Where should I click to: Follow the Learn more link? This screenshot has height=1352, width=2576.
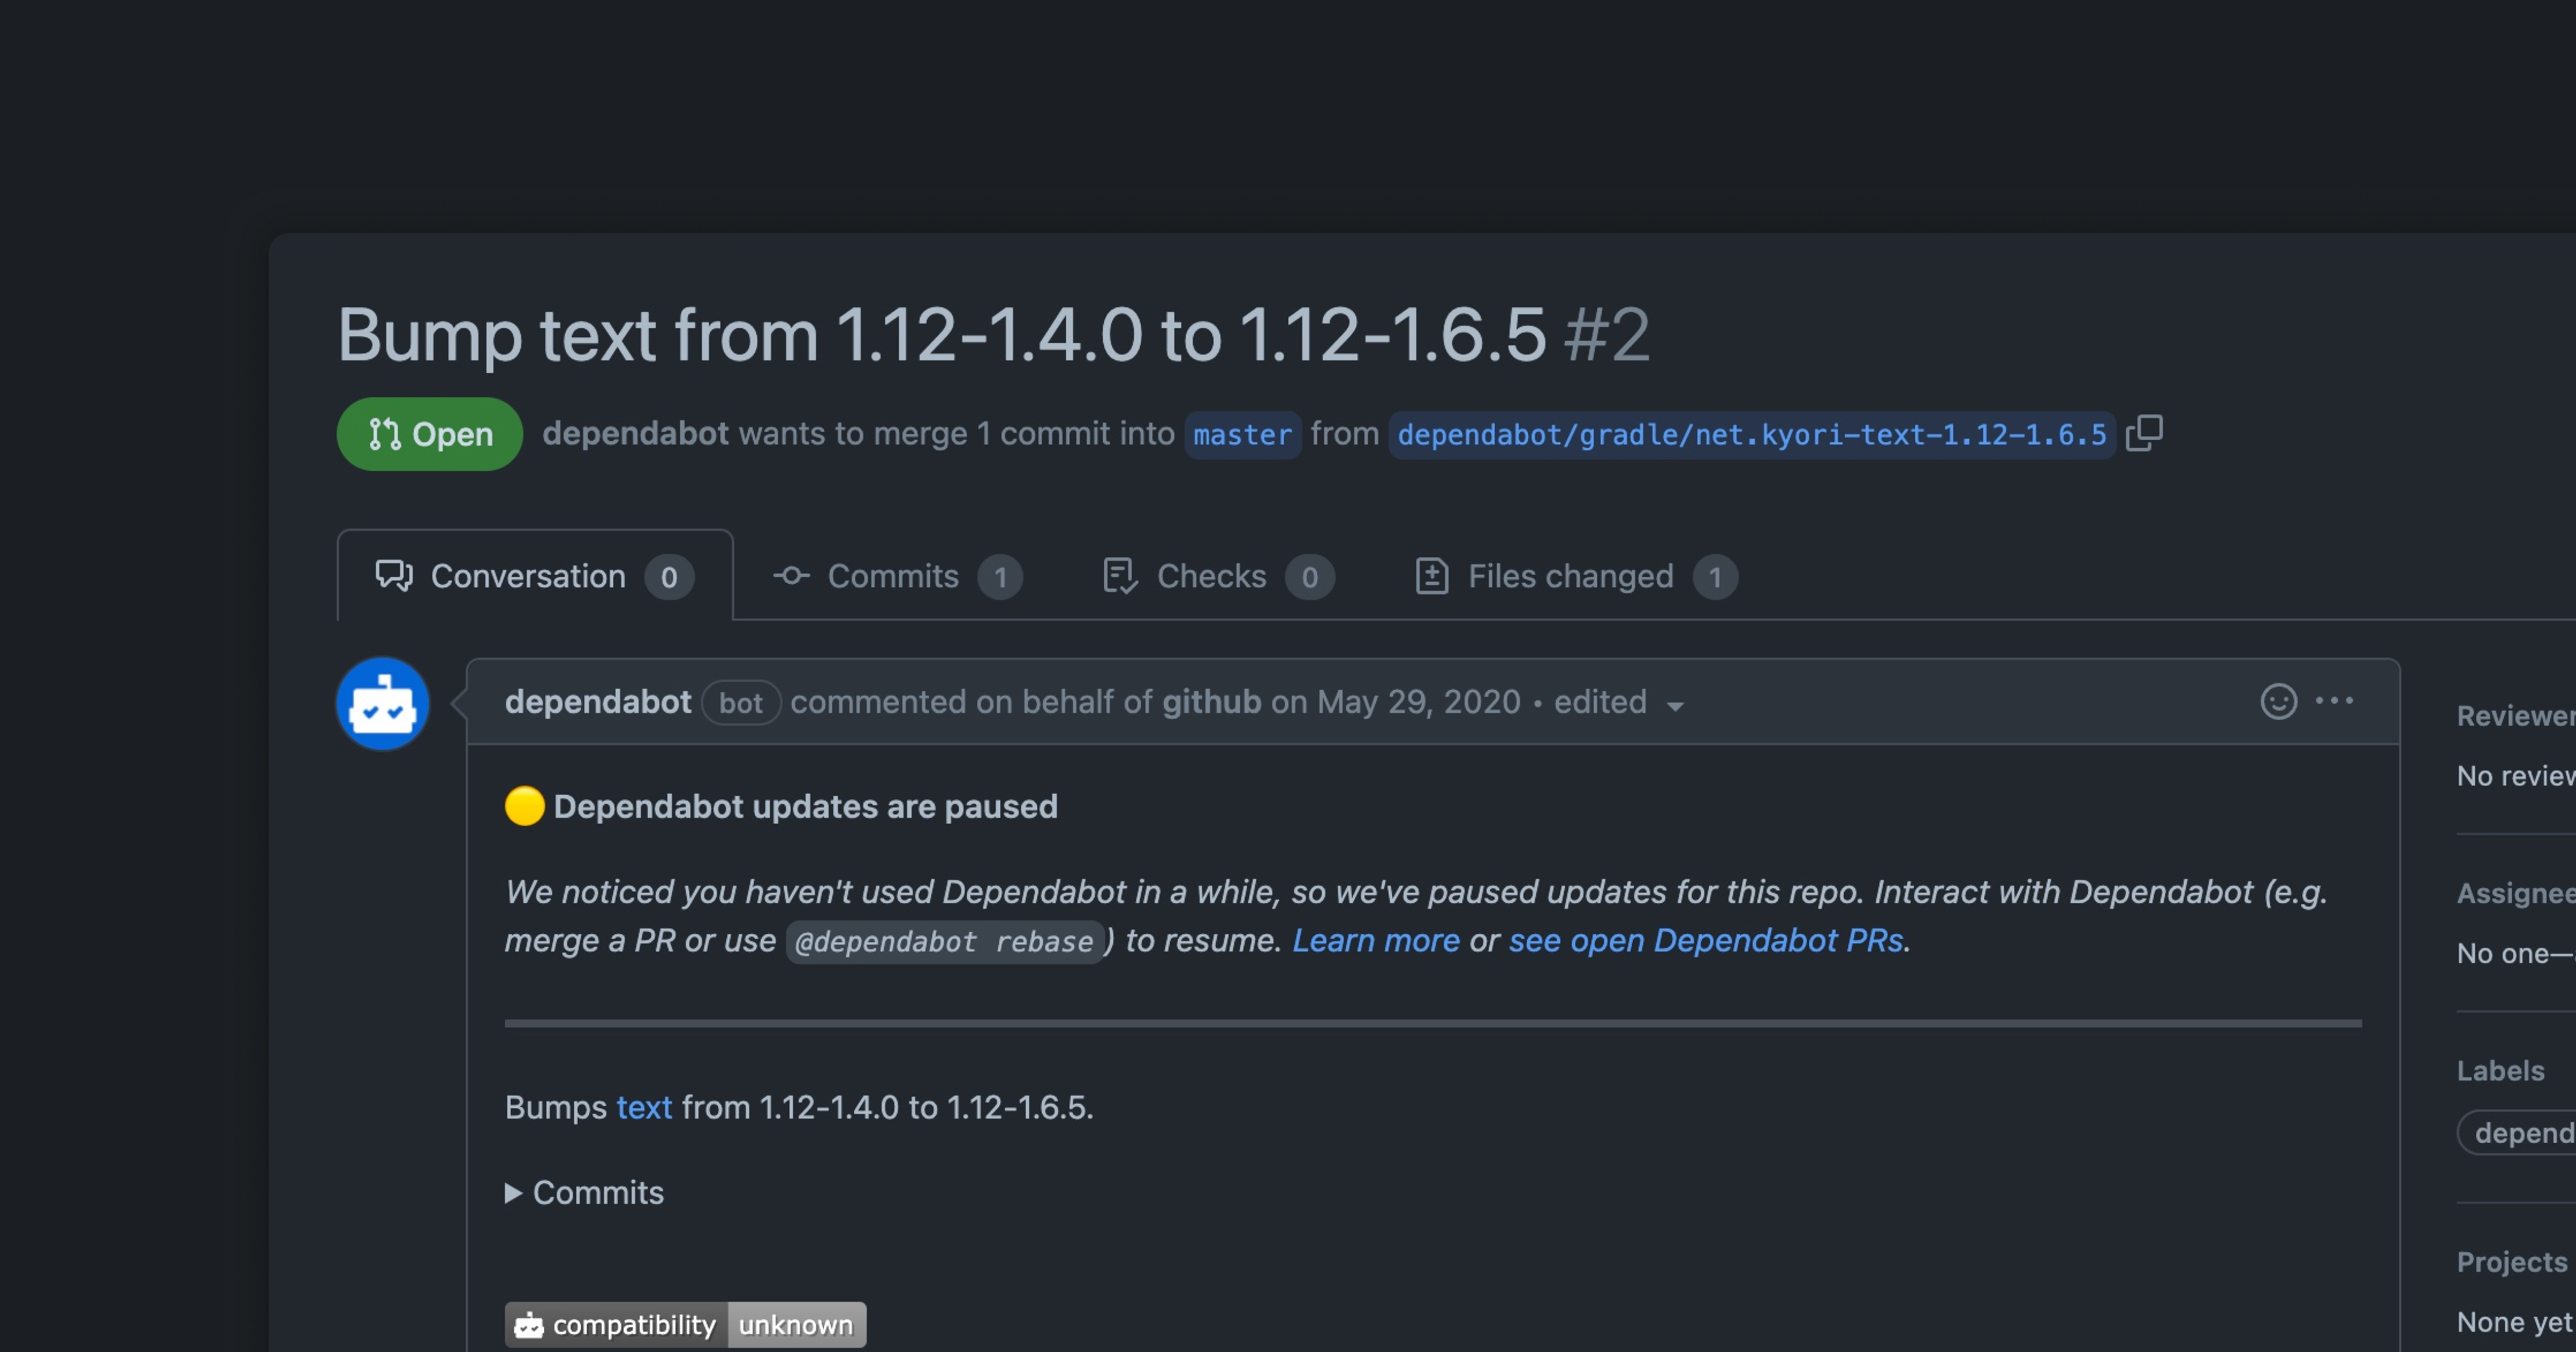pyautogui.click(x=1375, y=941)
